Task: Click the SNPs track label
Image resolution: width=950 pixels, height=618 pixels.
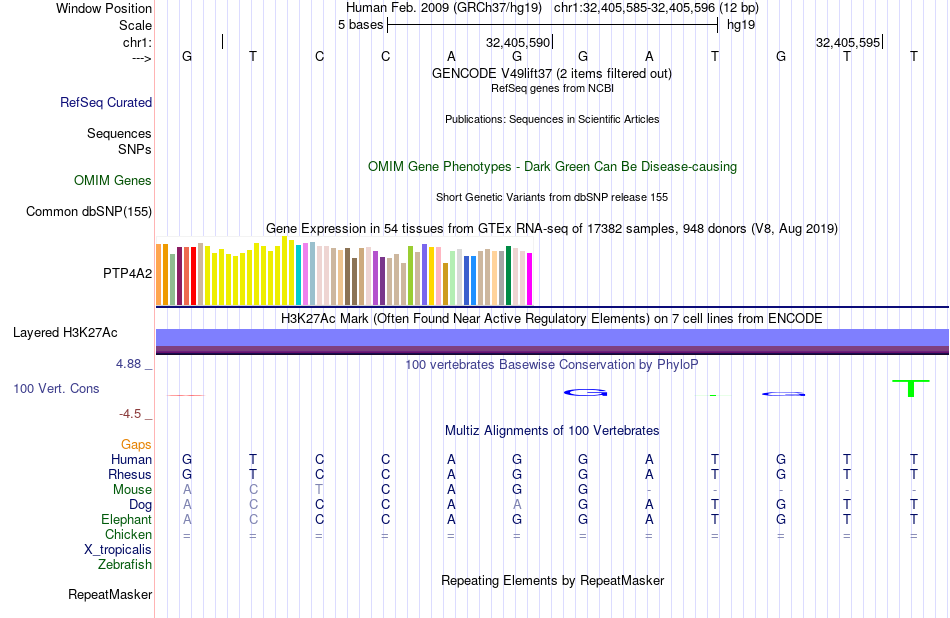Action: pyautogui.click(x=135, y=149)
